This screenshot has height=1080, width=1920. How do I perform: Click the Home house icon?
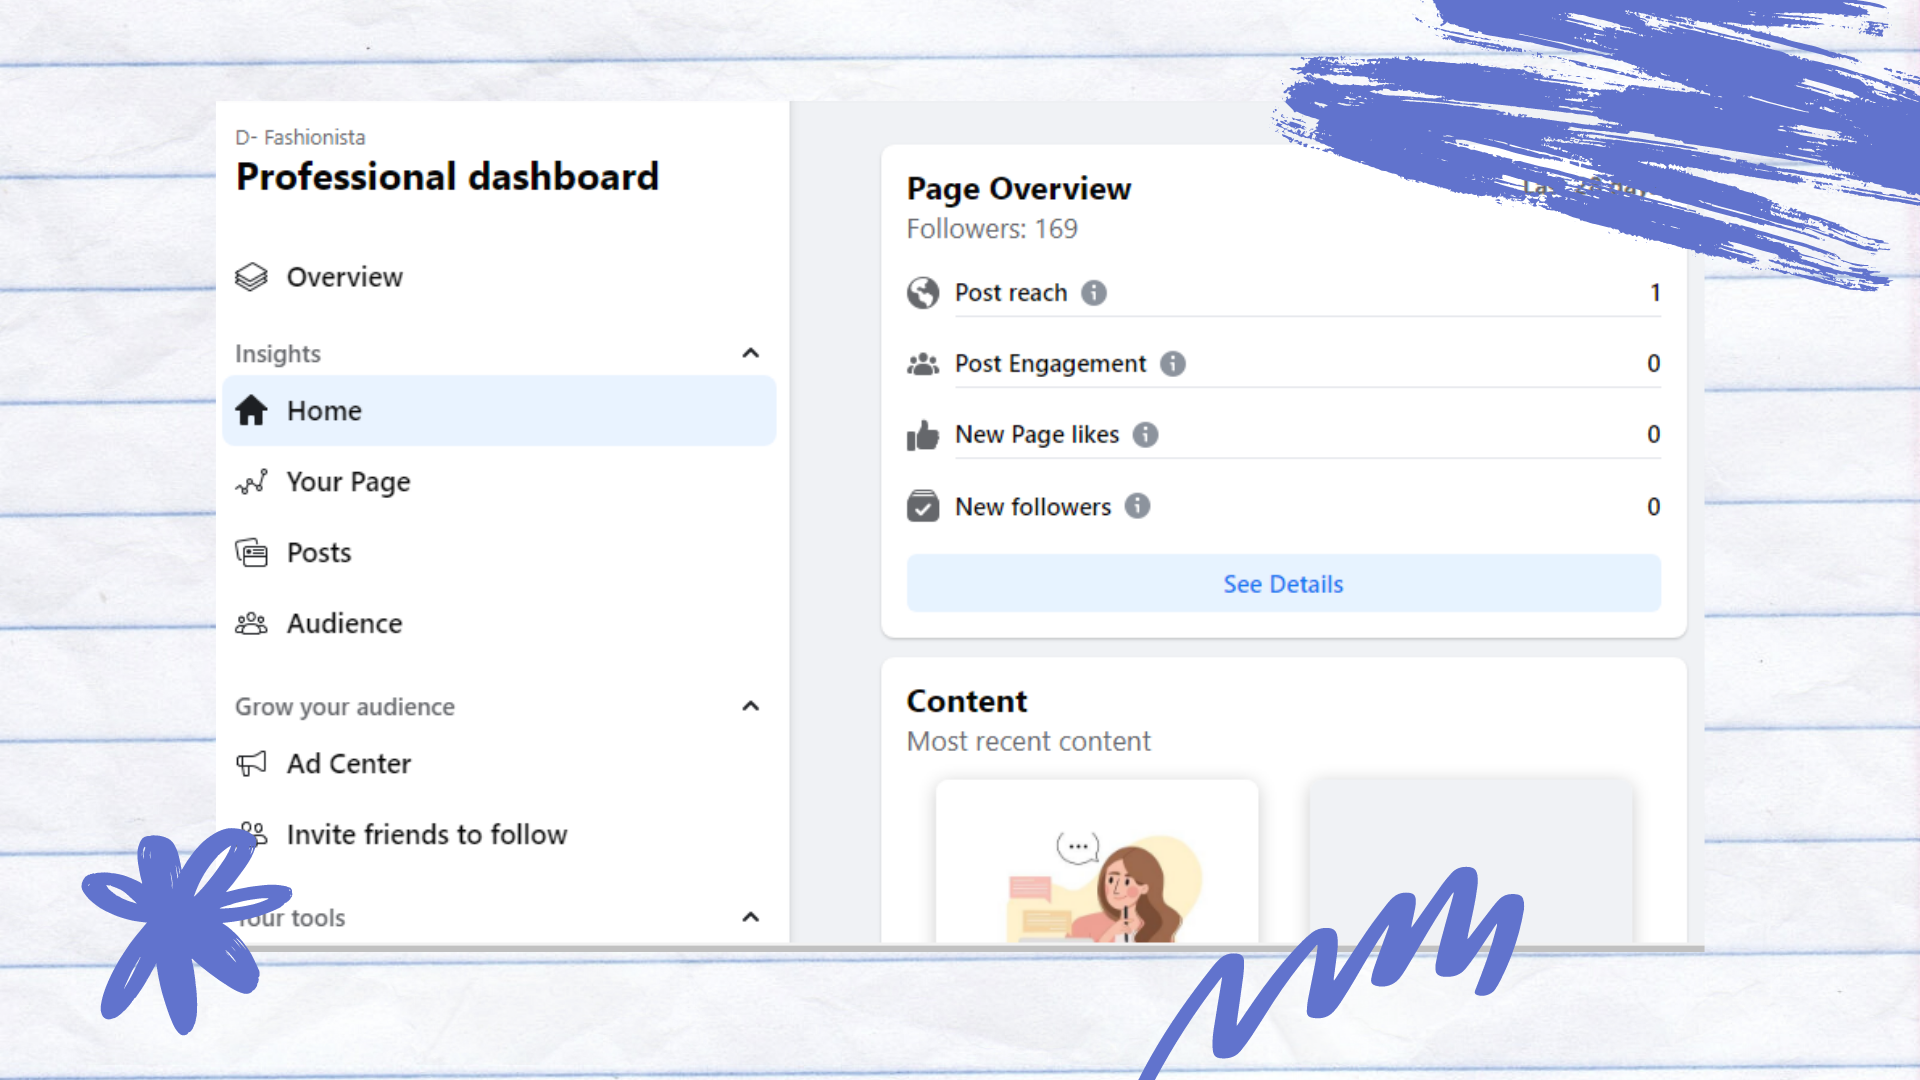point(251,410)
